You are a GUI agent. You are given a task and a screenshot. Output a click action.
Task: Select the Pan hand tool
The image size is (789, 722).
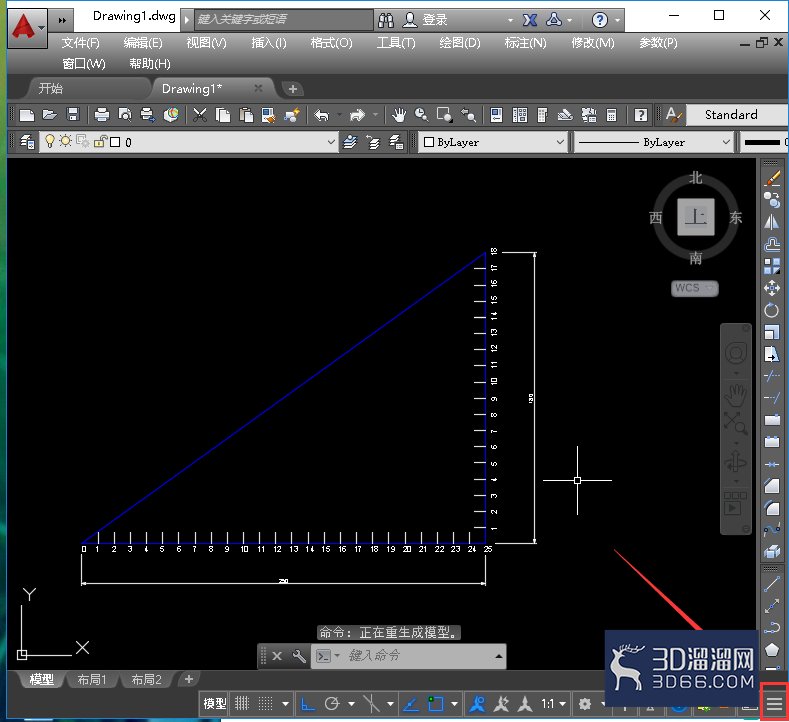click(399, 115)
